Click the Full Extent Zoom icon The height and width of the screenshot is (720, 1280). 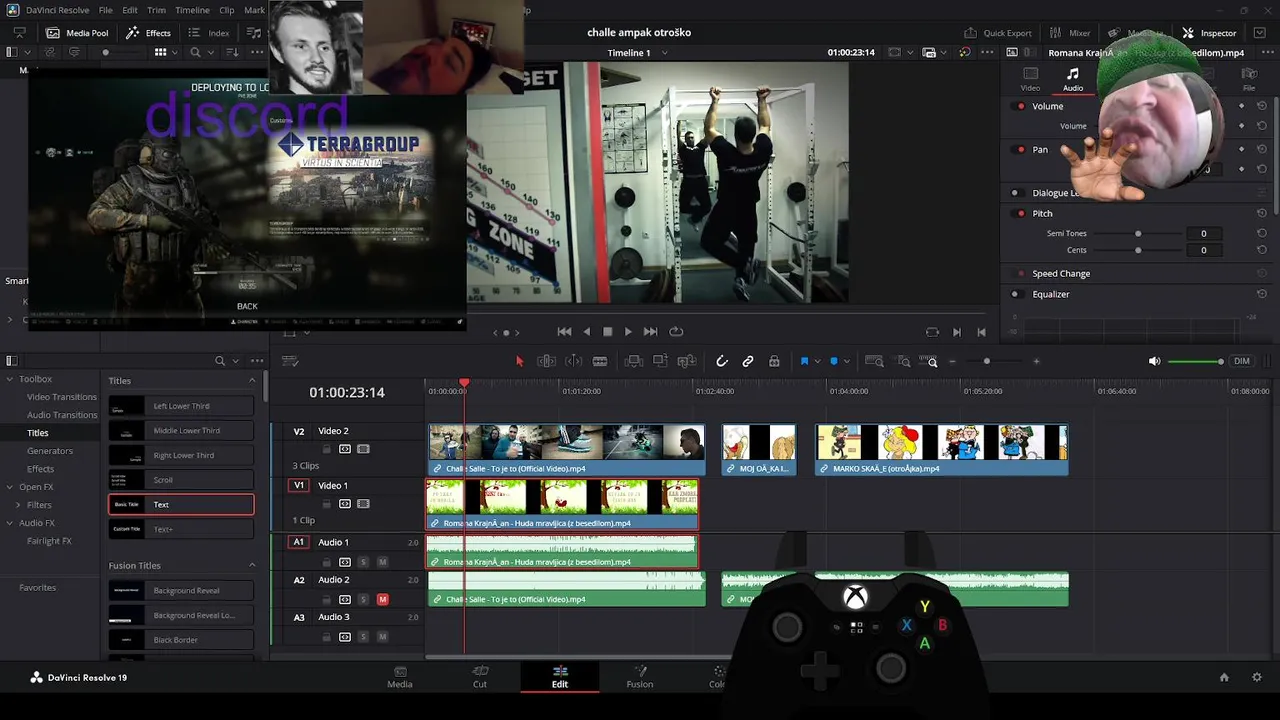coord(874,361)
